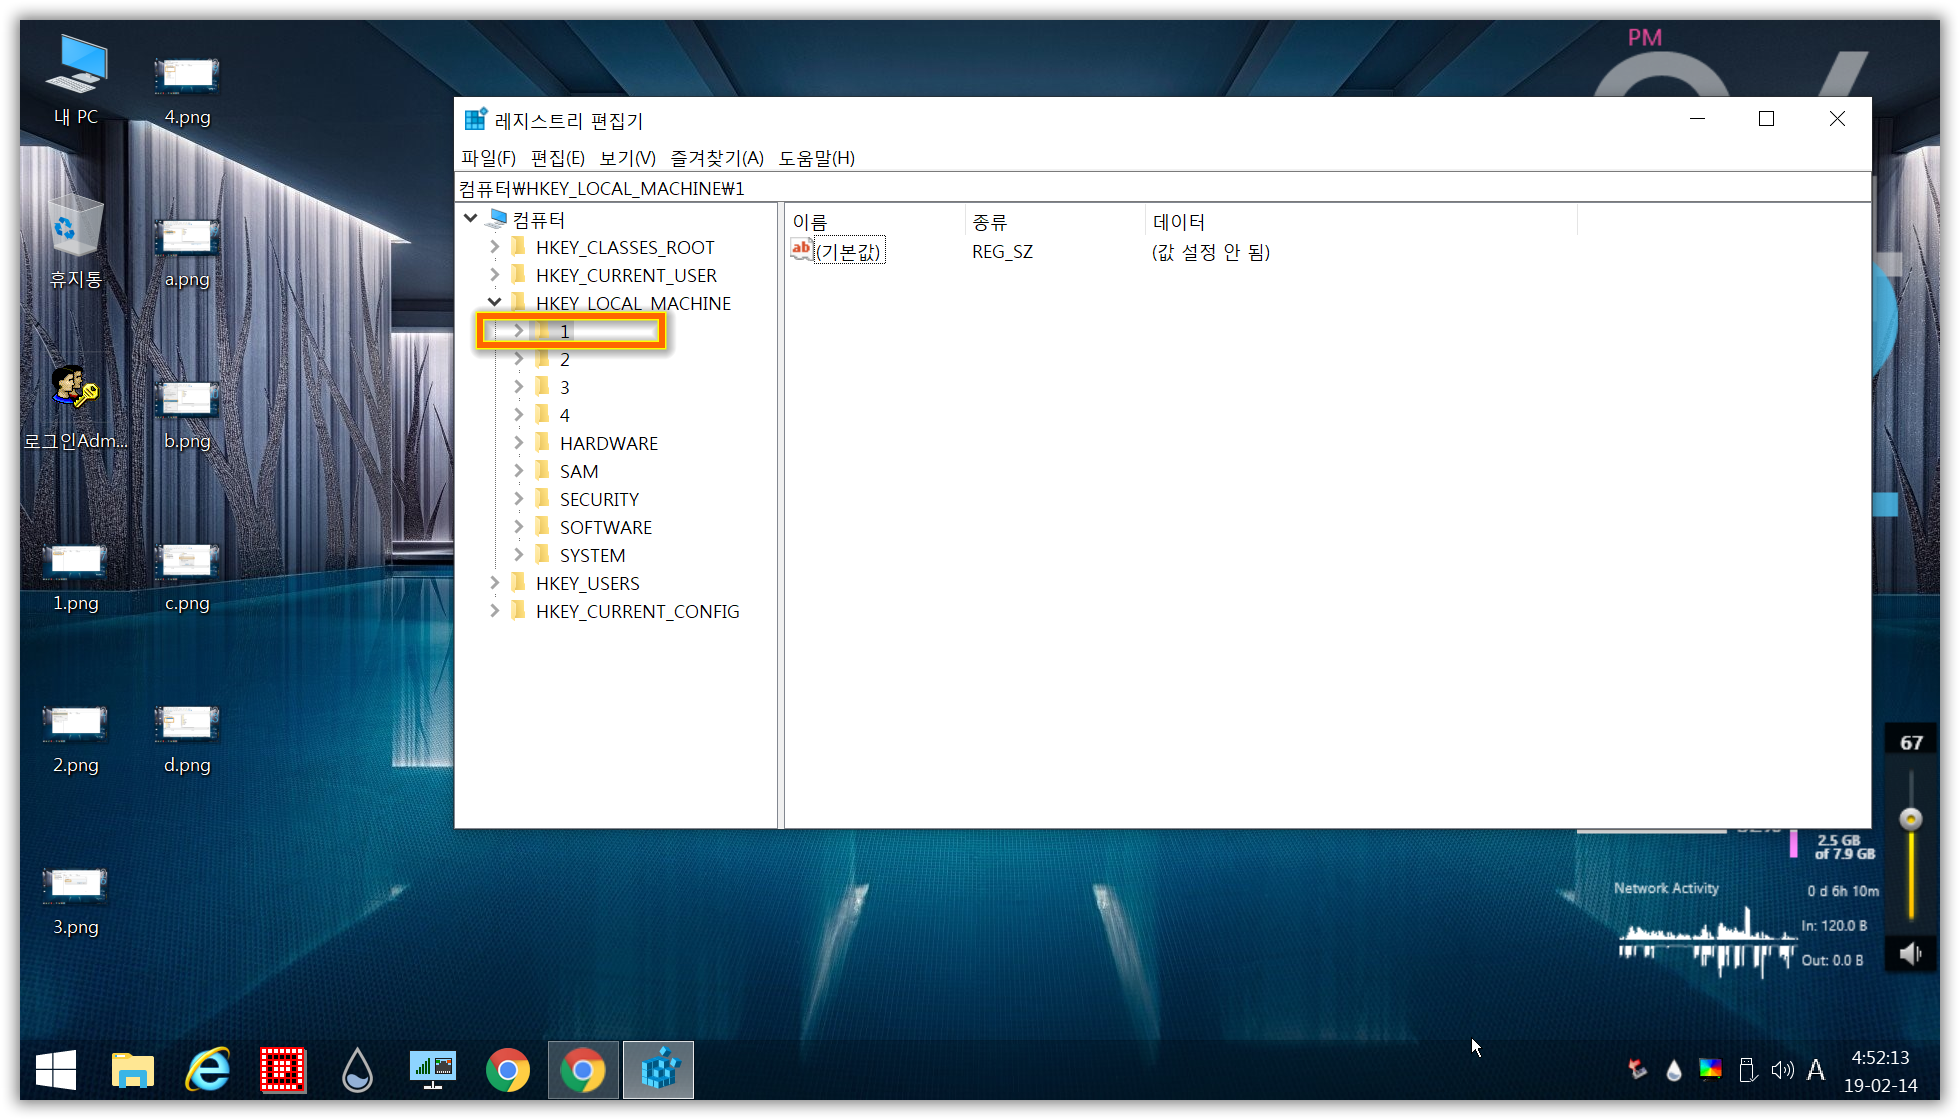The width and height of the screenshot is (1960, 1120).
Task: Click the speaker volume tray icon
Action: [x=1782, y=1070]
